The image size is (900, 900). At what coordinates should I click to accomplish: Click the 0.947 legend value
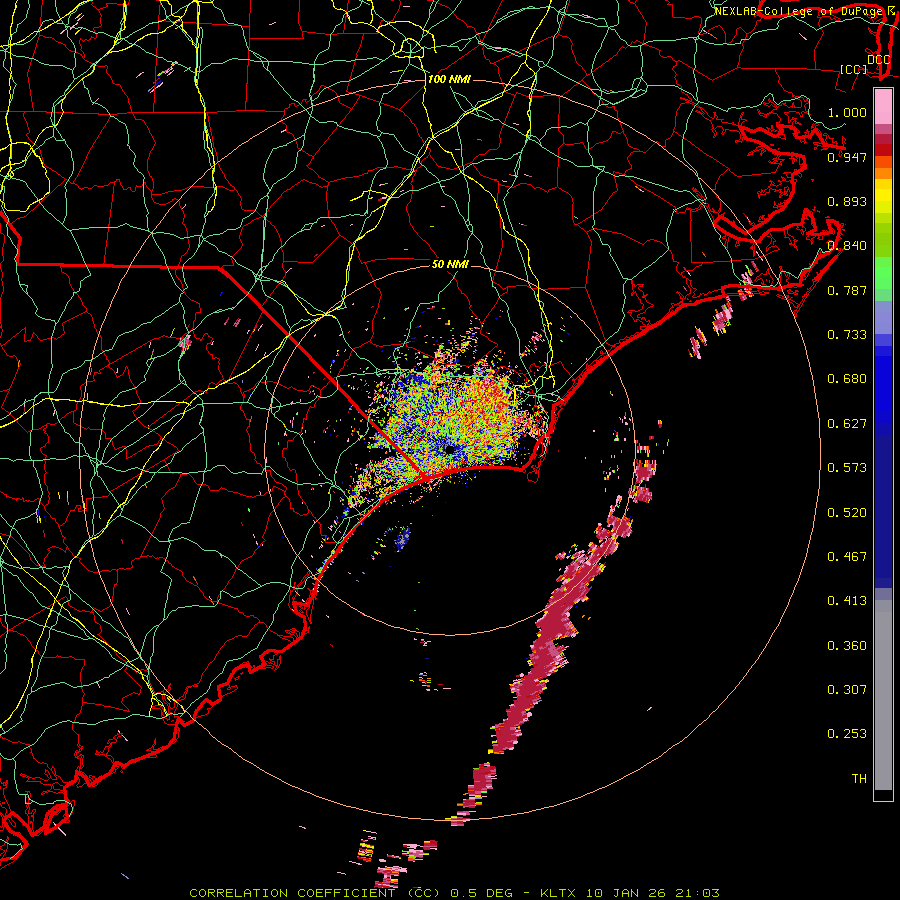(x=847, y=157)
